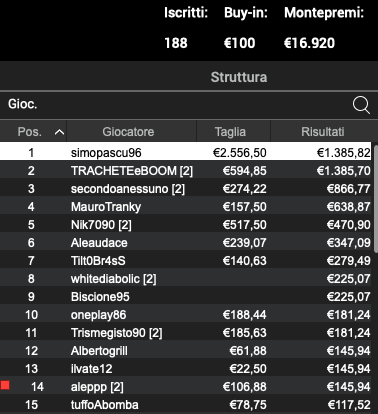Select player Nik7090 [2]

pos(185,225)
